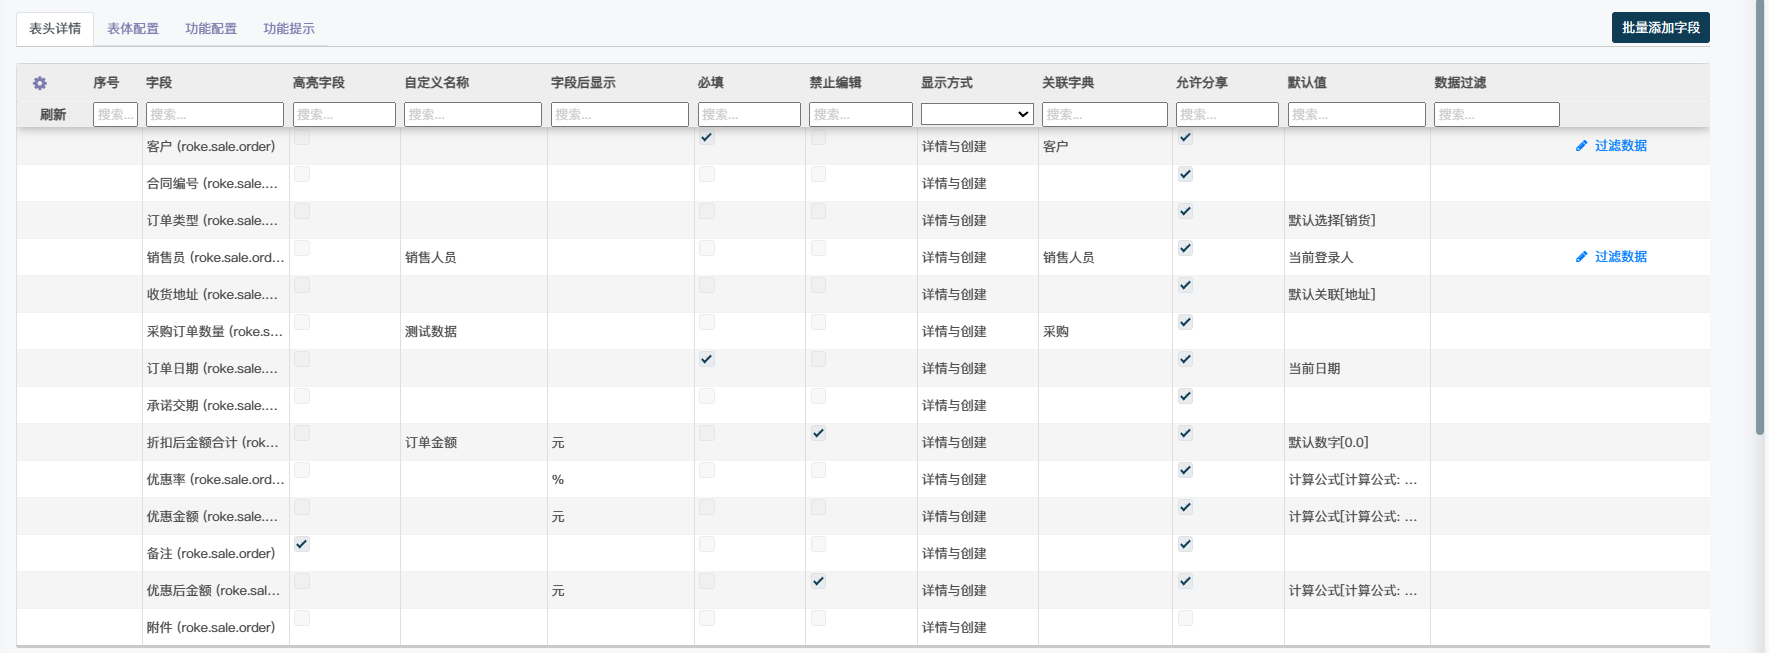Click the vertical scrollbar on the right
The image size is (1769, 653).
click(1760, 220)
